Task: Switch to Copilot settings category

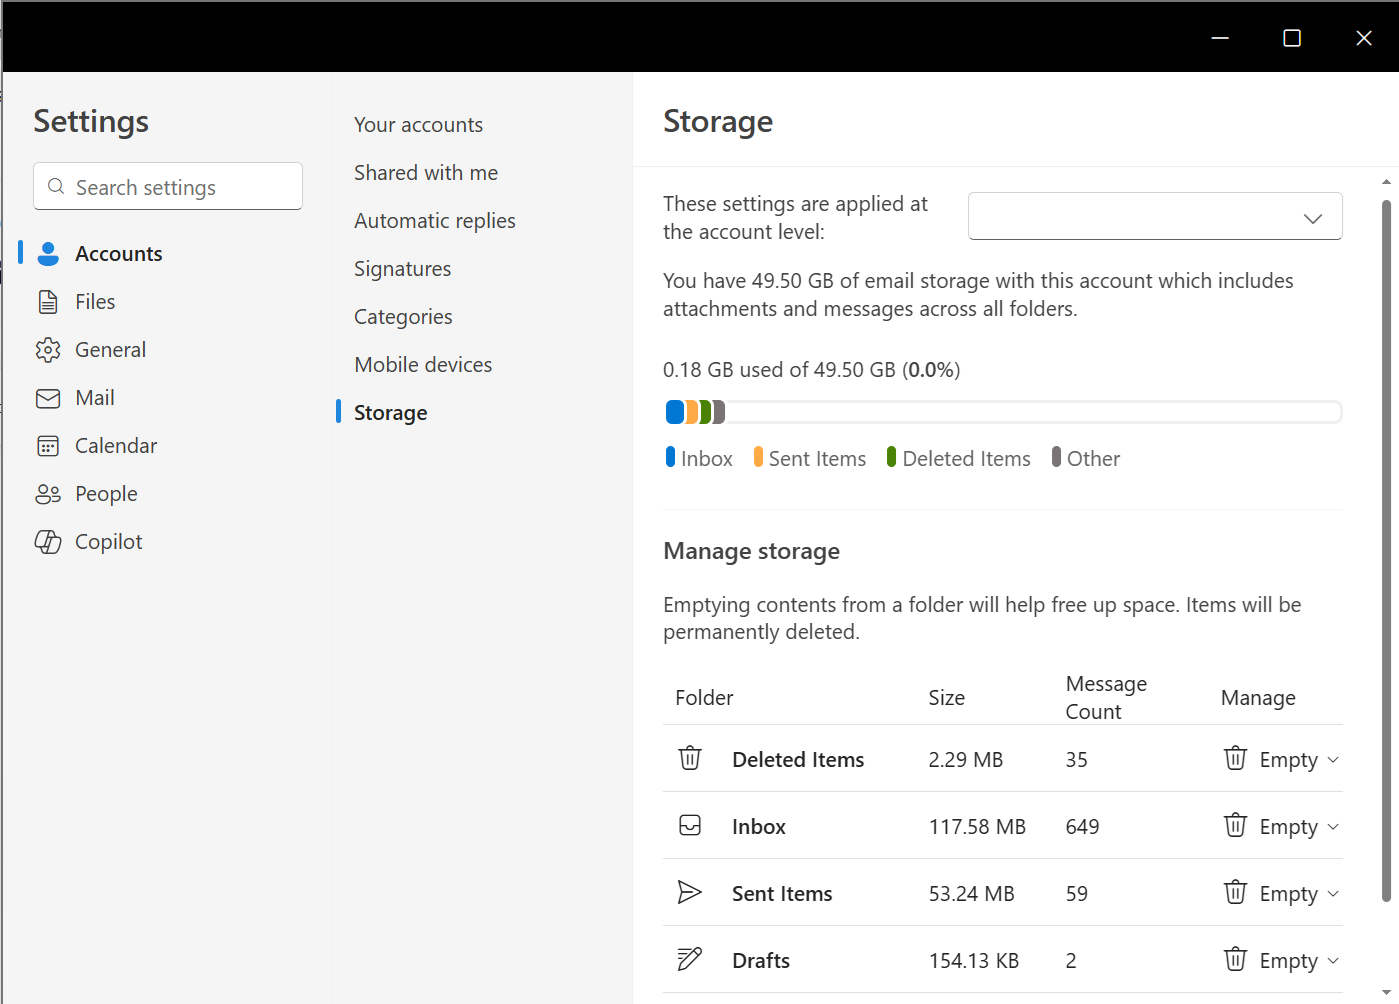Action: pos(109,542)
